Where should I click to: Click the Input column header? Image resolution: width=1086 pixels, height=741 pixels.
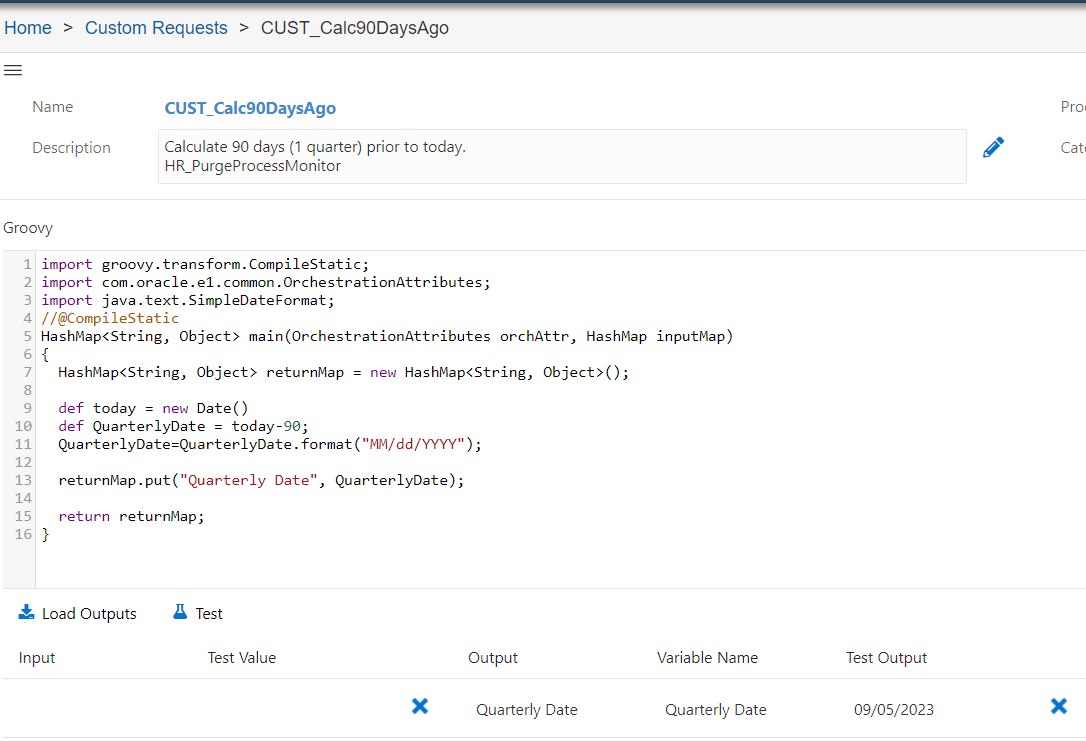click(x=37, y=658)
